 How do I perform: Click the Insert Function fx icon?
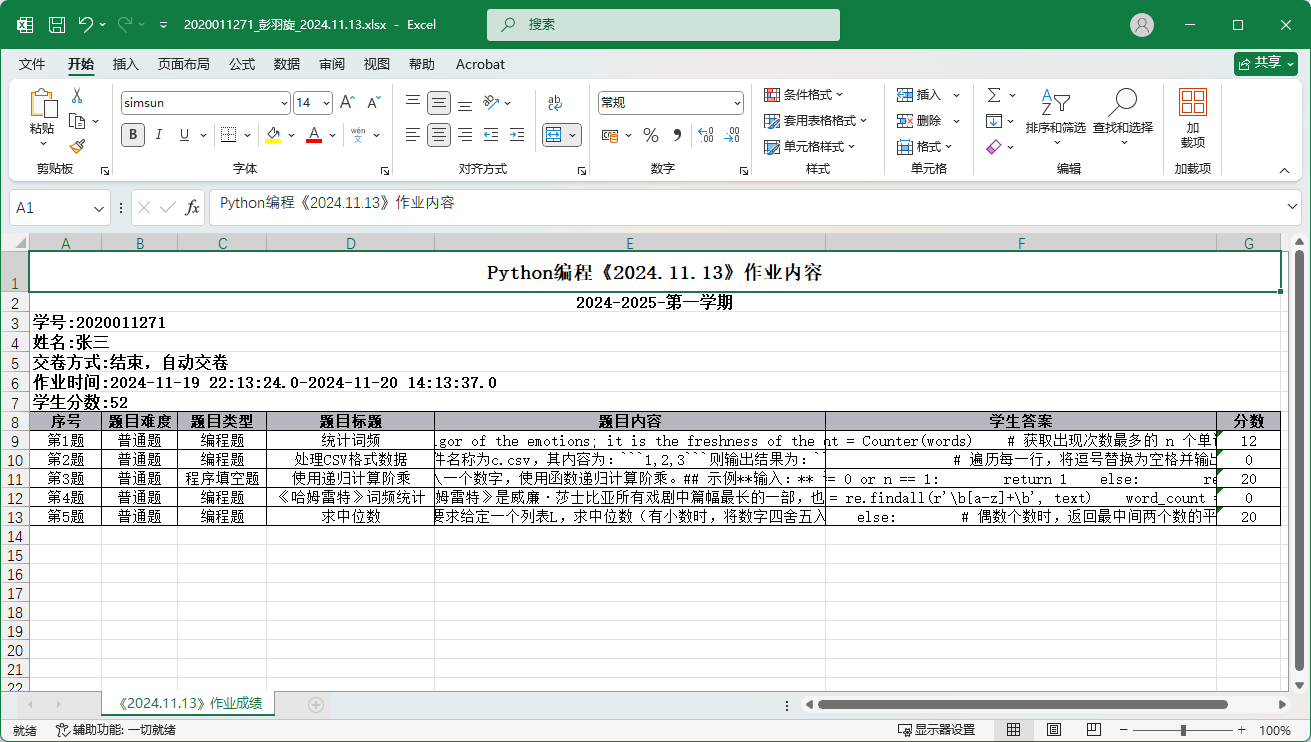pyautogui.click(x=193, y=207)
